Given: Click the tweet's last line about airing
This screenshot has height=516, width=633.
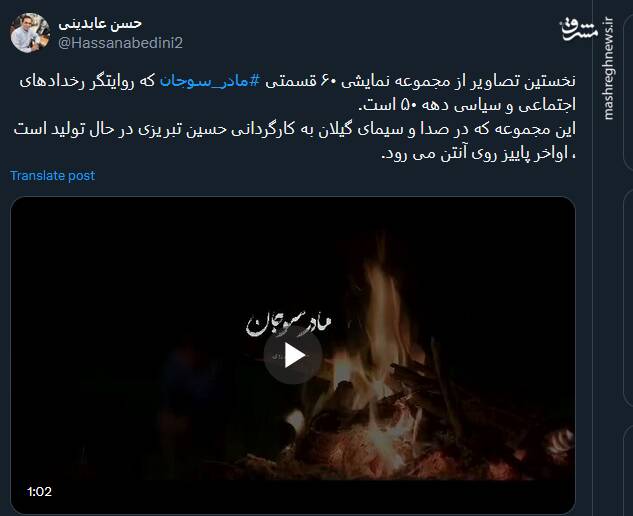Looking at the screenshot, I should (478, 153).
